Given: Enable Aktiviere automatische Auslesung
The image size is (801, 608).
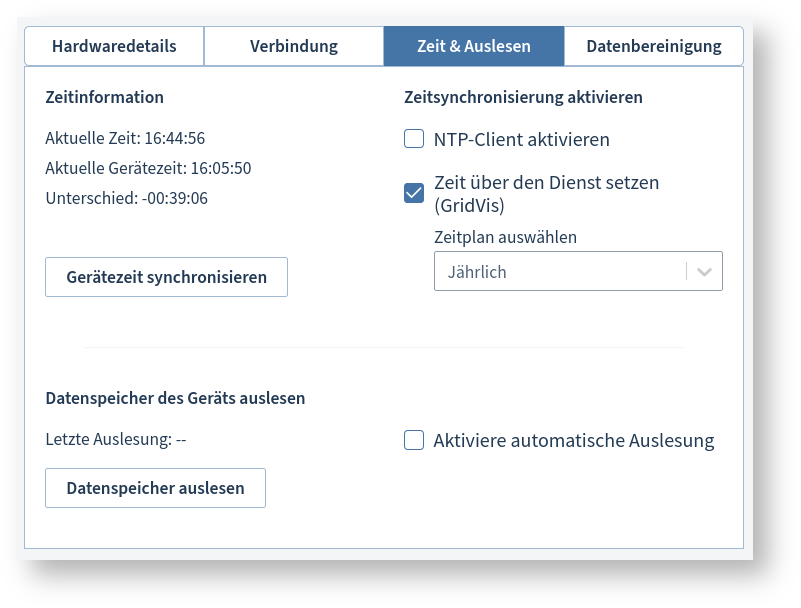Looking at the screenshot, I should [414, 440].
